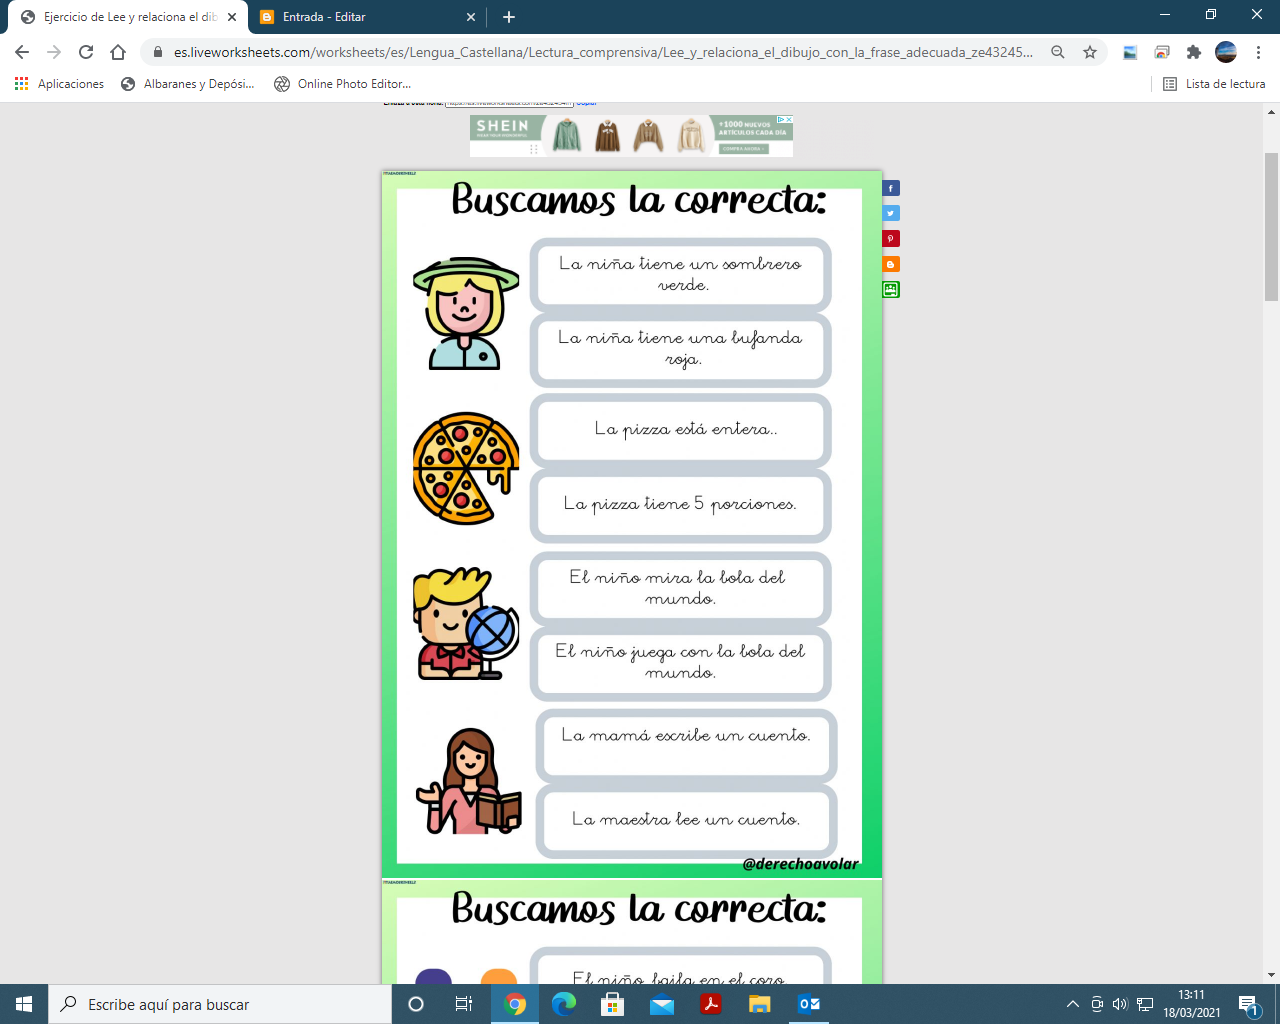Select 'La pizza está entera'
1280x1024 pixels.
680,430
